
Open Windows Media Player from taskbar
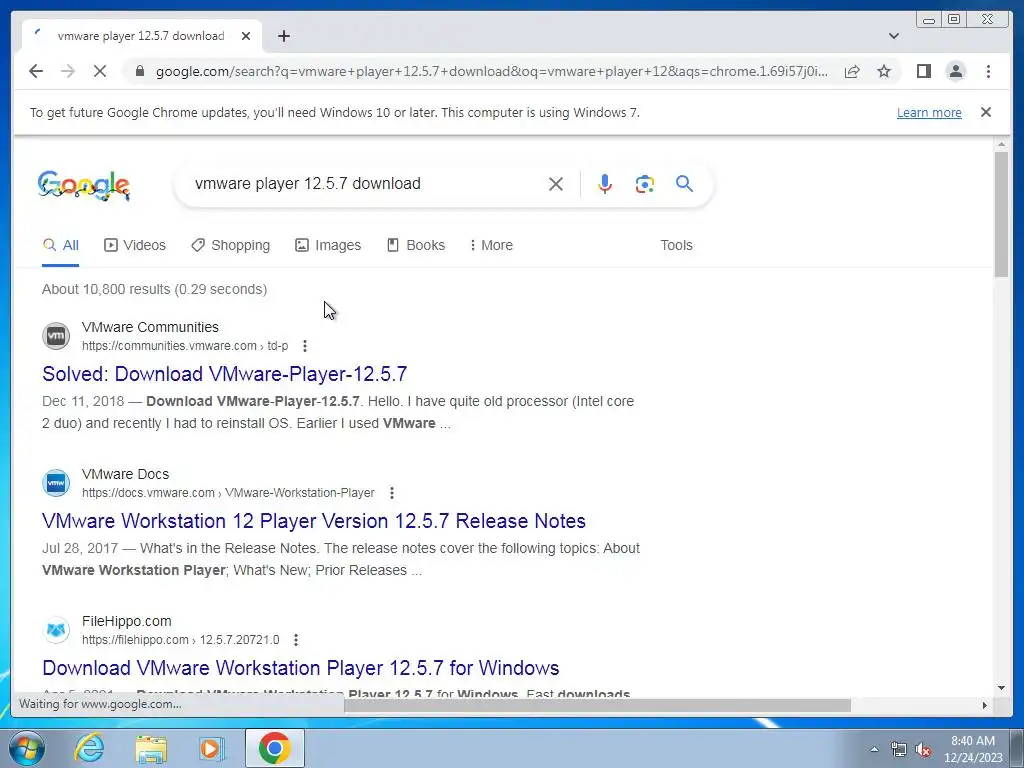212,748
